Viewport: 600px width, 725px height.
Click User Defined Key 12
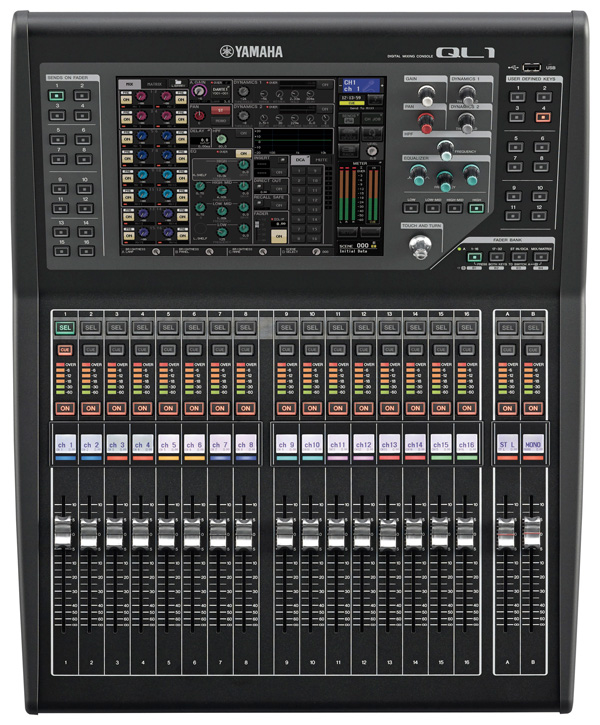click(539, 215)
